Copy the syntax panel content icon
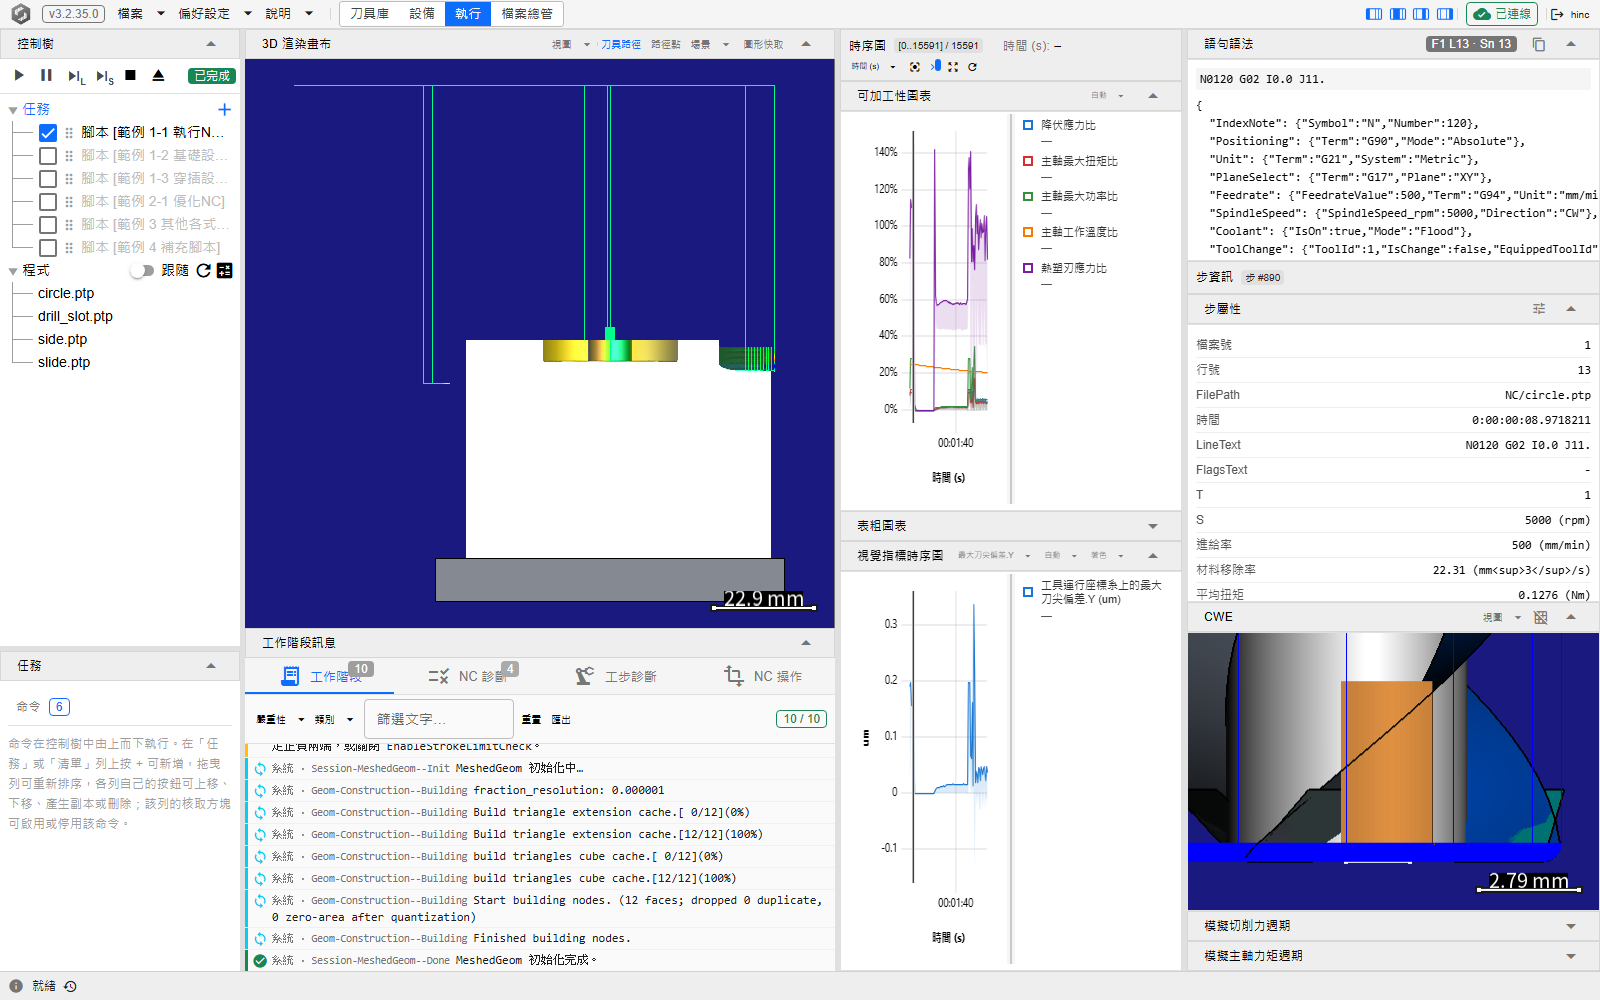Screen dimensions: 1600x1000 [1539, 44]
